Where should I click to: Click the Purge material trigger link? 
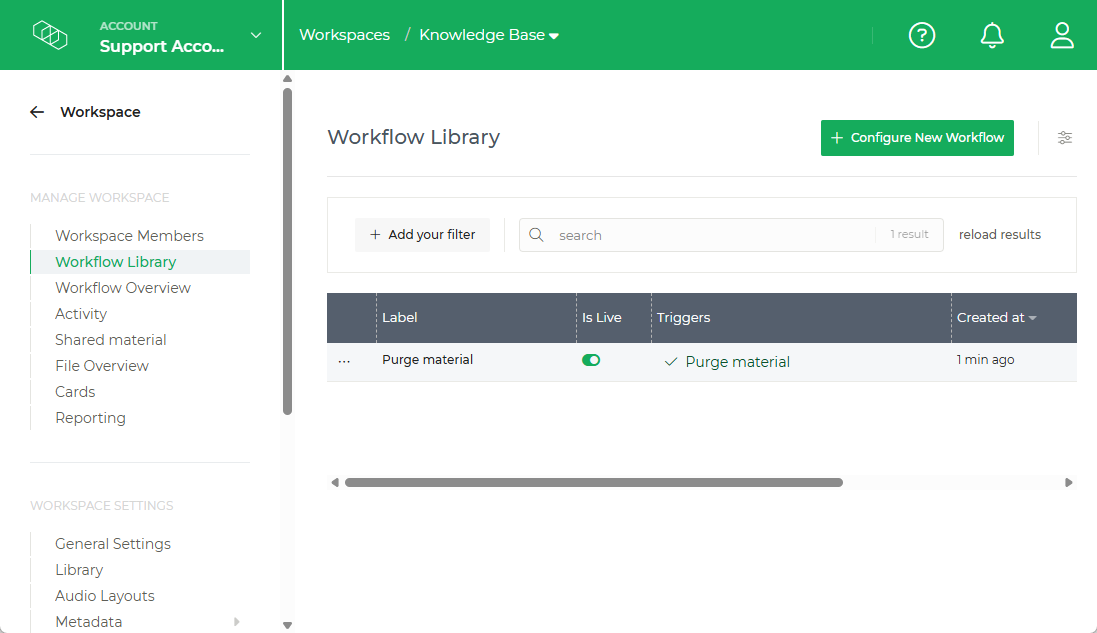[737, 362]
